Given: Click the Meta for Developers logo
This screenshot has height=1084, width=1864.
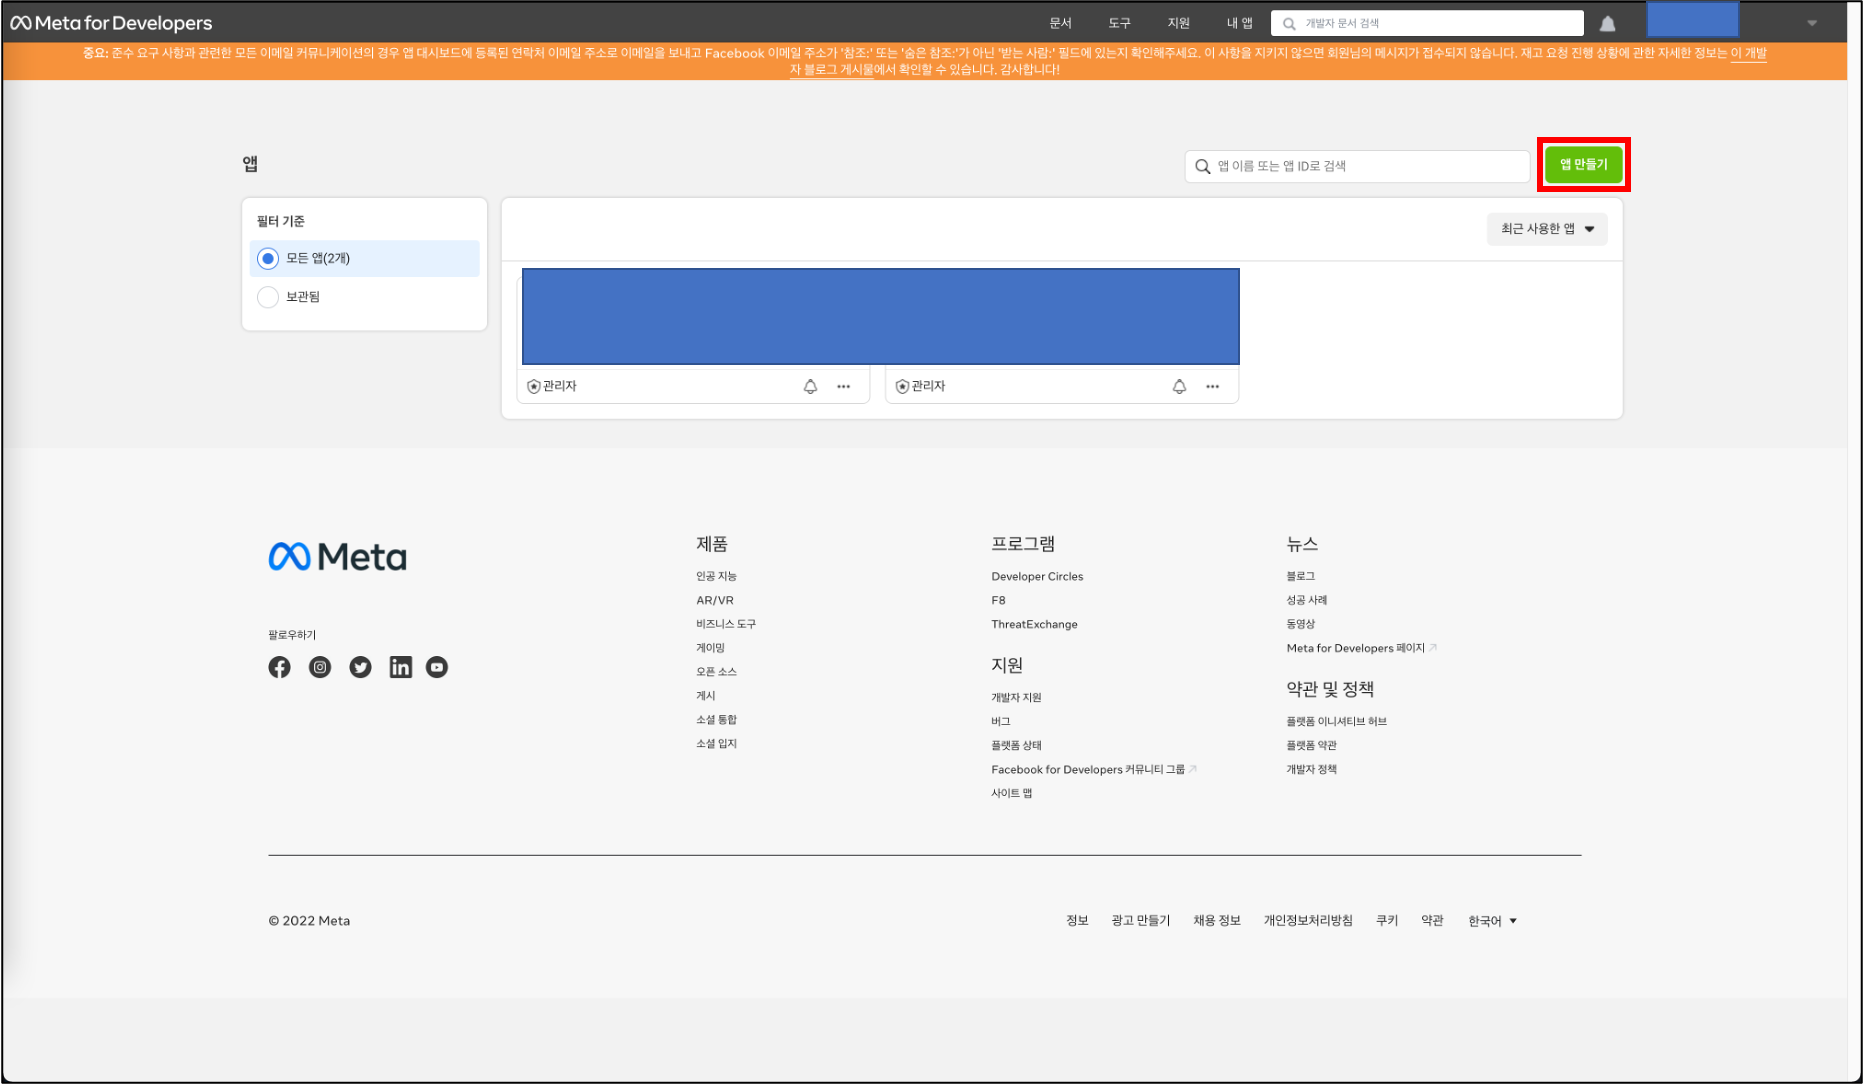Looking at the screenshot, I should 111,23.
